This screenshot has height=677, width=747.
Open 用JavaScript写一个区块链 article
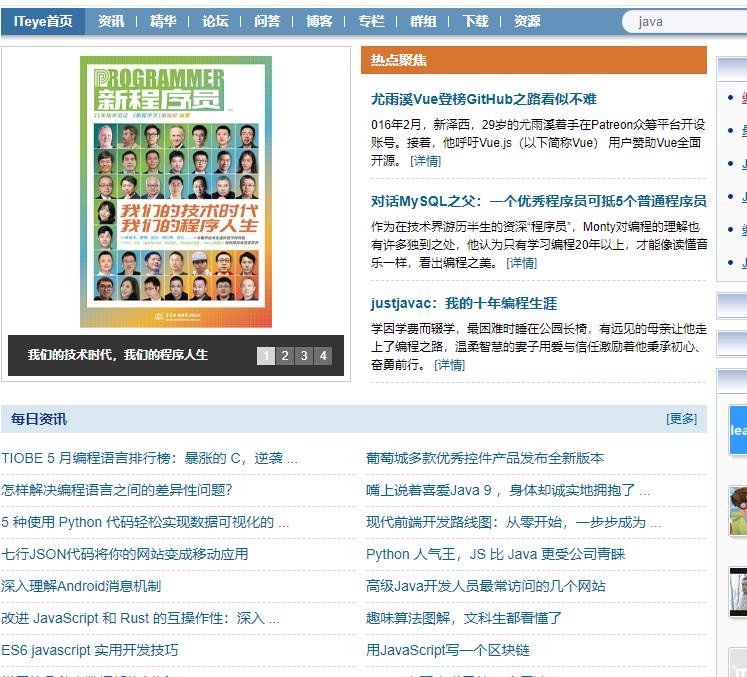tap(448, 650)
